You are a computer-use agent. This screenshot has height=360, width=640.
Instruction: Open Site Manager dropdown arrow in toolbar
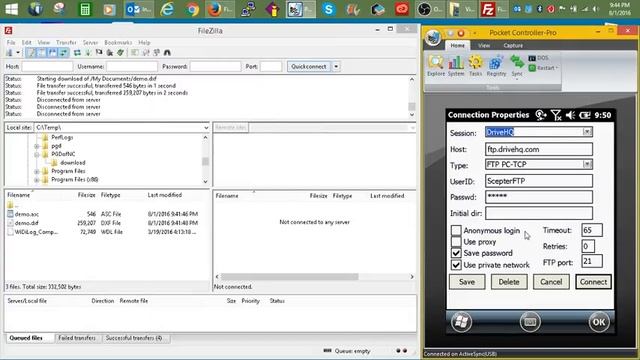click(18, 53)
